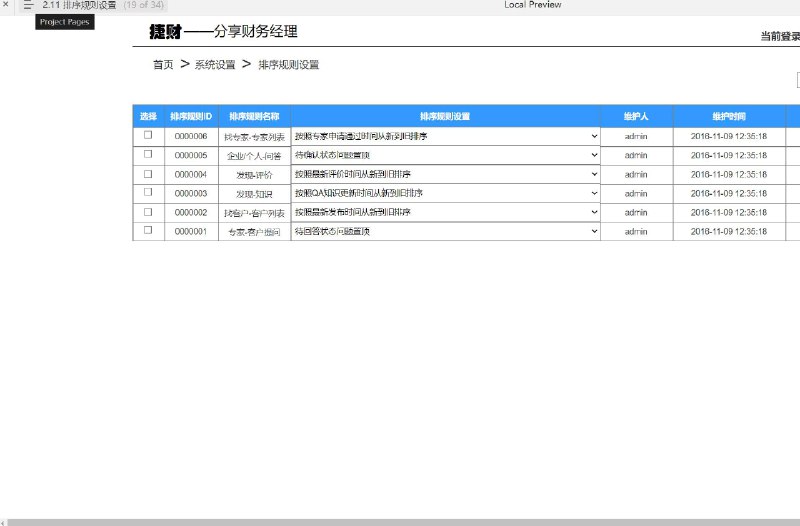The image size is (800, 526).
Task: Open dropdown 待确认状态问题置顶
Action: [445, 155]
